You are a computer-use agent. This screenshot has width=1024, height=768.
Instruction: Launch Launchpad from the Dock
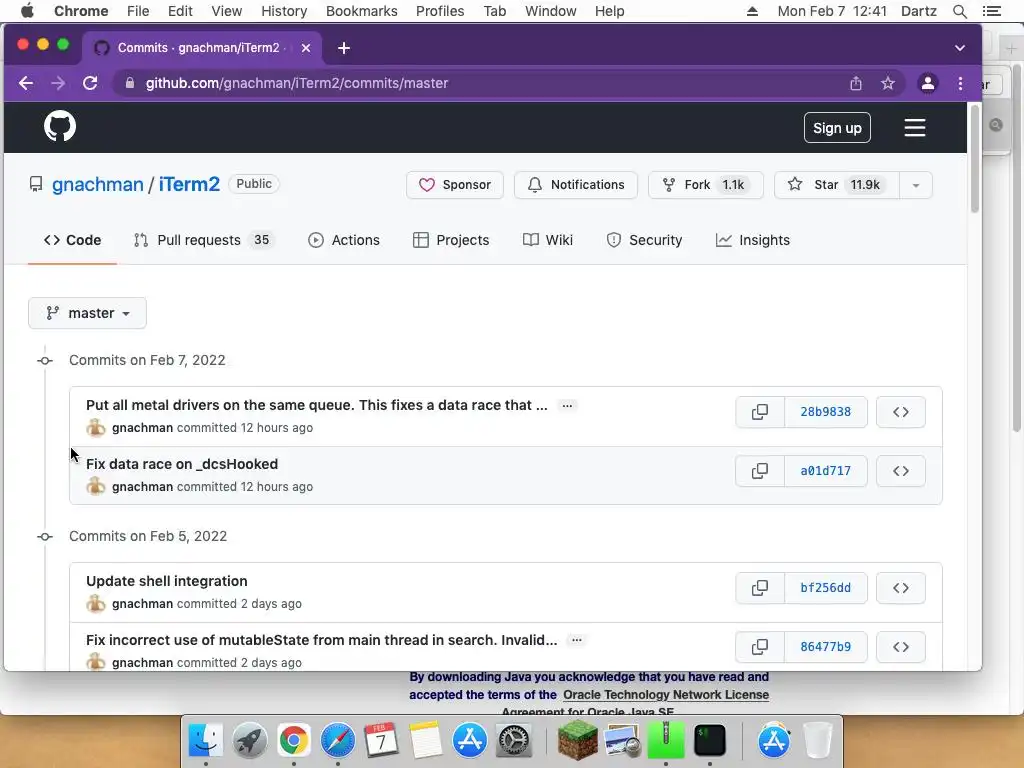coord(249,740)
